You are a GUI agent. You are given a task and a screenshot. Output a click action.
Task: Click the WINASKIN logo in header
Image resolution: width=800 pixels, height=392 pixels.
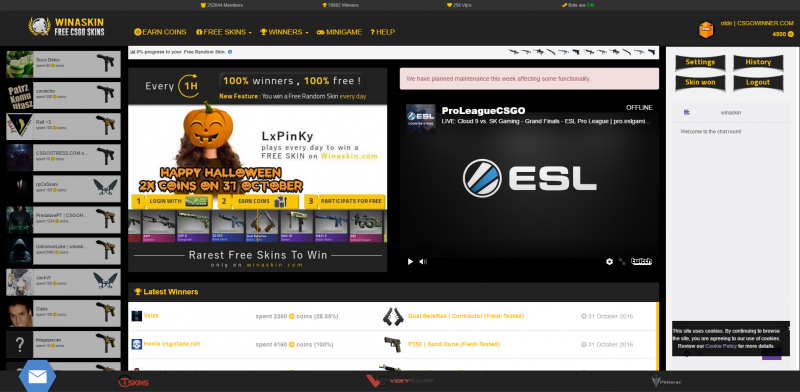(x=66, y=27)
